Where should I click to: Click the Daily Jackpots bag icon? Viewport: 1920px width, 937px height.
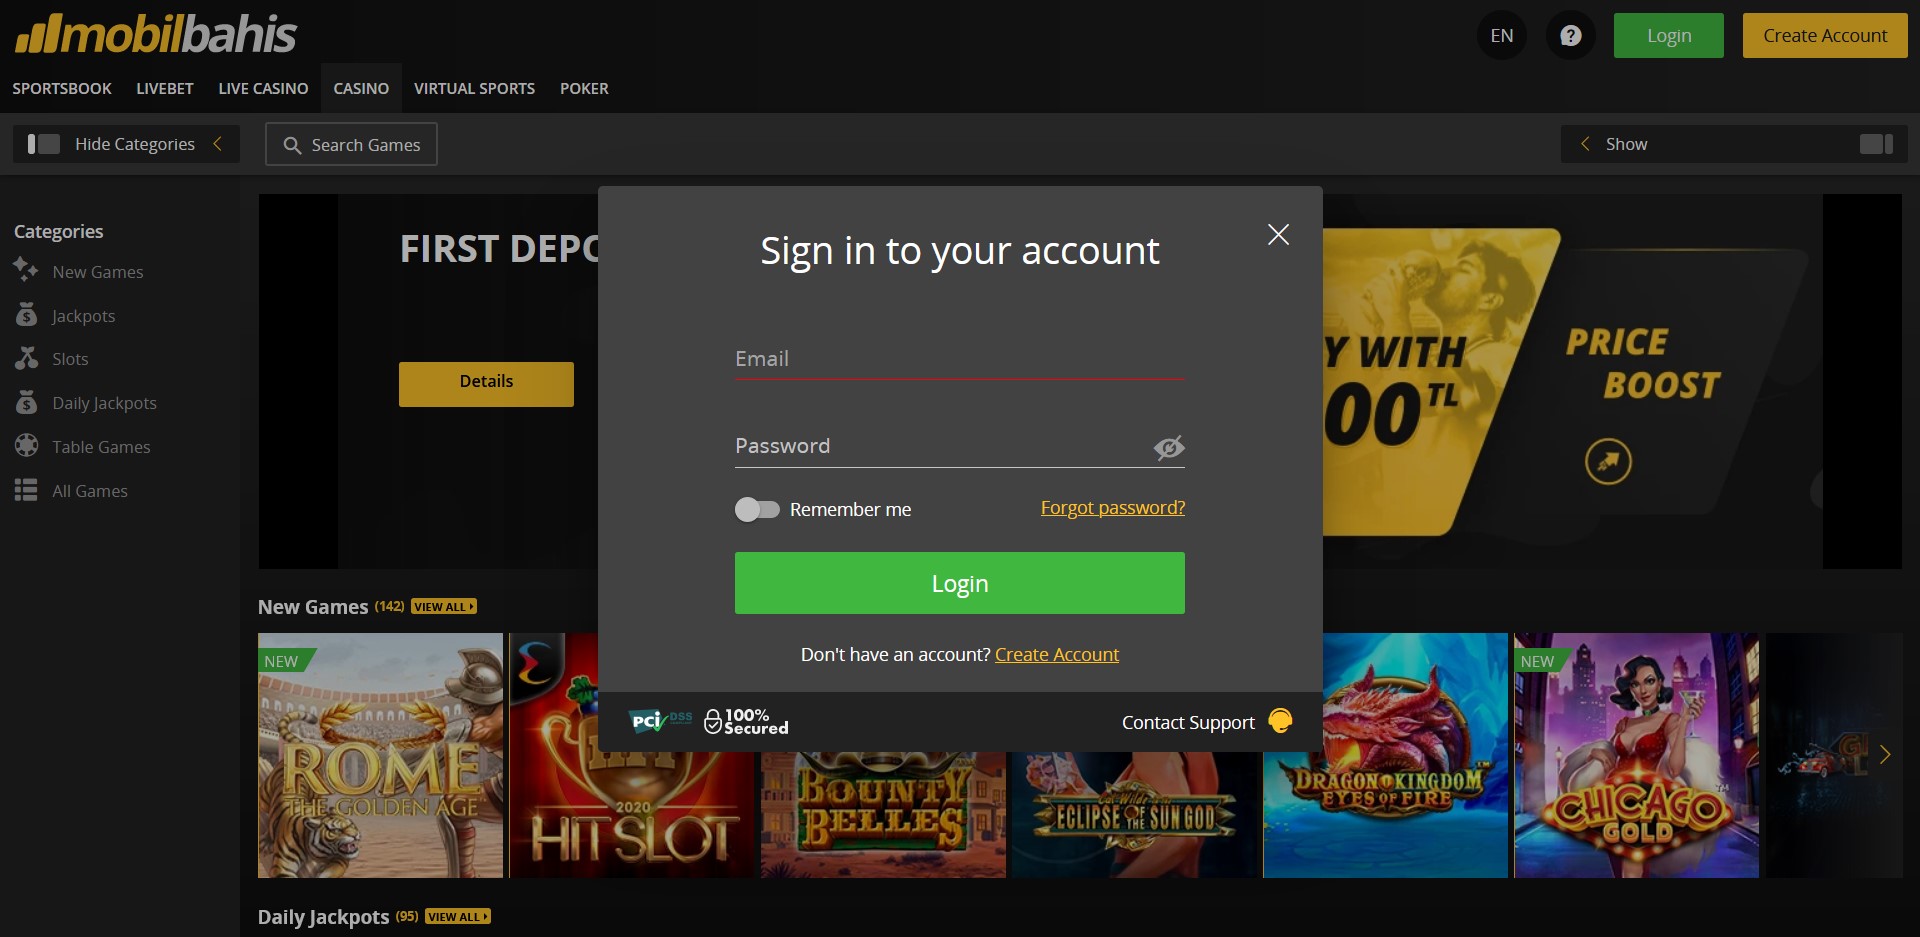click(x=26, y=402)
